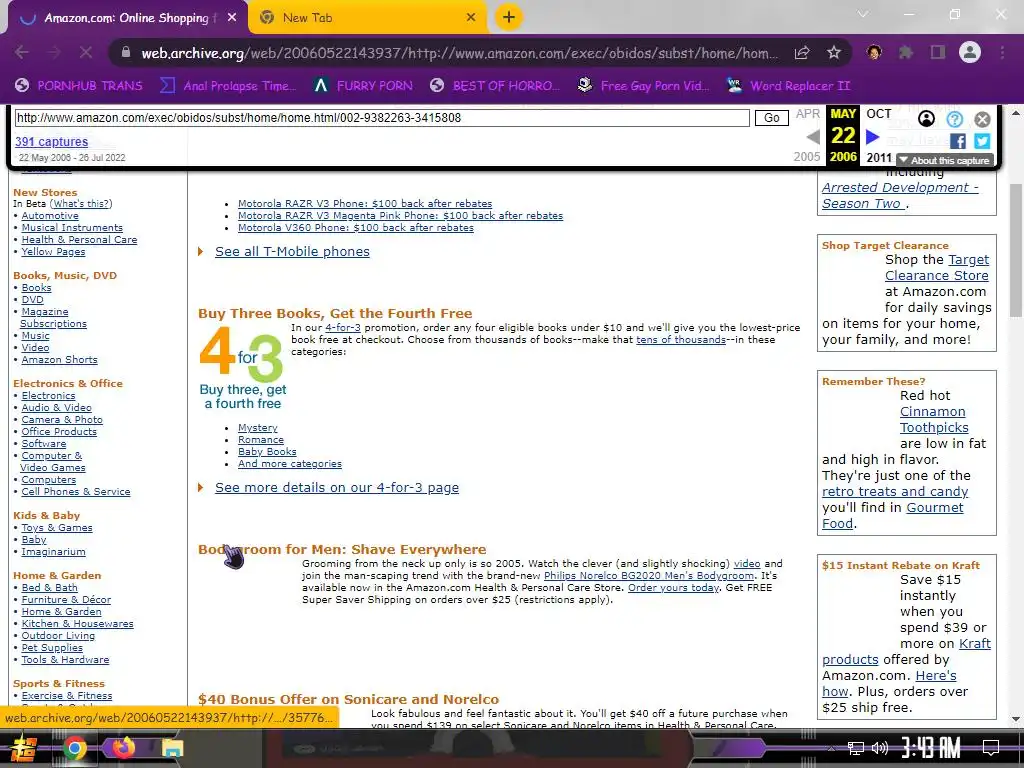This screenshot has width=1024, height=768.
Task: Expand About this capture dropdown
Action: tap(946, 160)
